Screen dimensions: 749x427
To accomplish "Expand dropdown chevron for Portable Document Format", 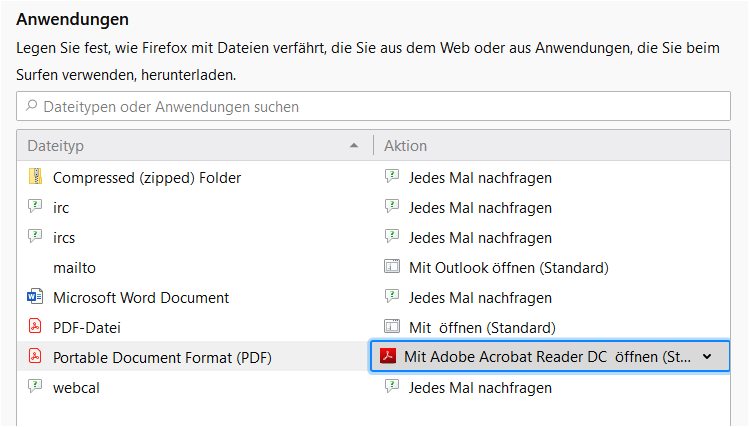I will [707, 357].
